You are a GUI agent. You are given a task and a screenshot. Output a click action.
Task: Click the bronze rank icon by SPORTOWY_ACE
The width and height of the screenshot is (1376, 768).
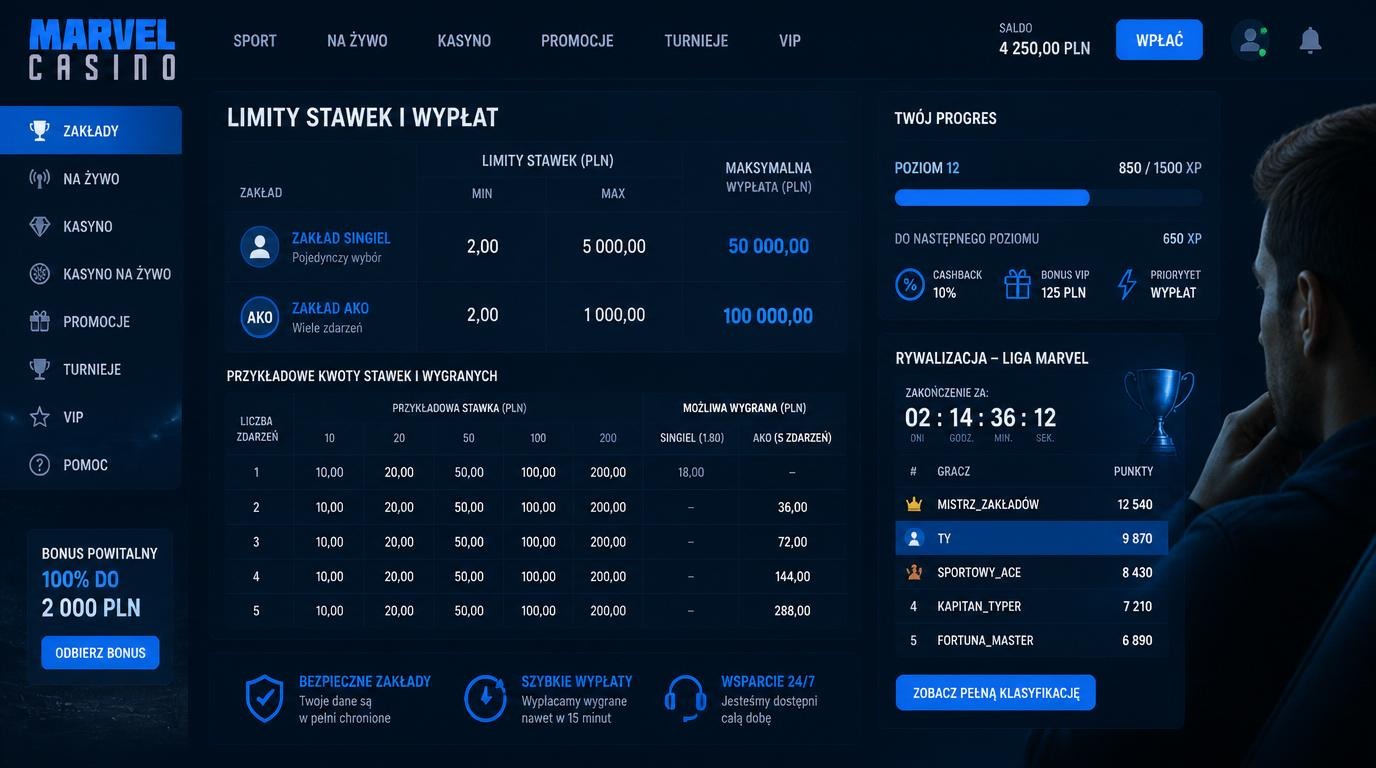coord(914,572)
